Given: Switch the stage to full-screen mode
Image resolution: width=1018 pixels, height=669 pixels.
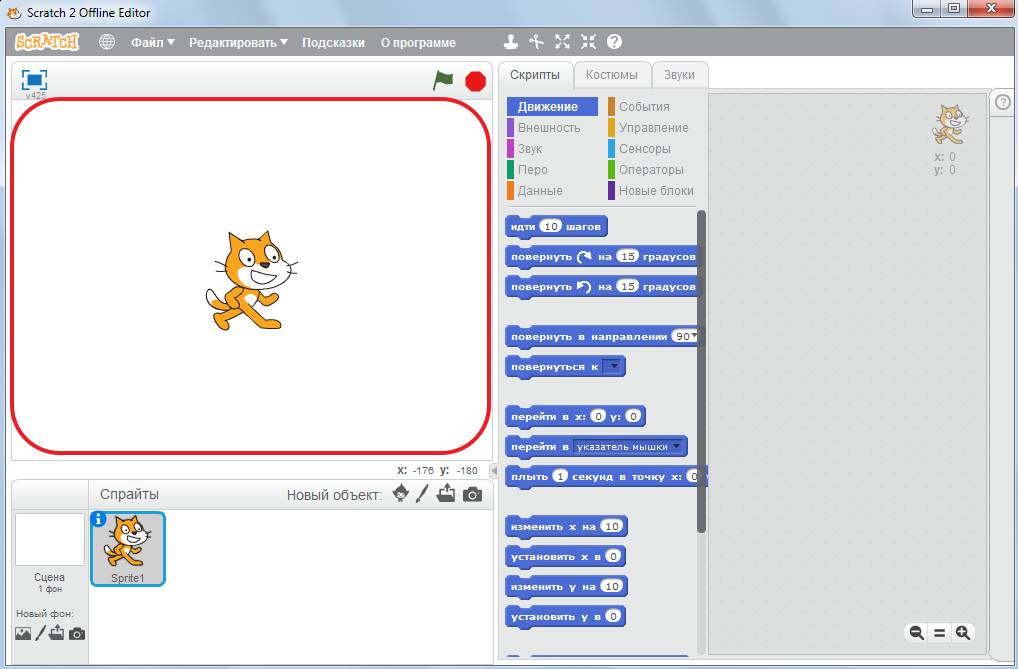Looking at the screenshot, I should (x=34, y=80).
